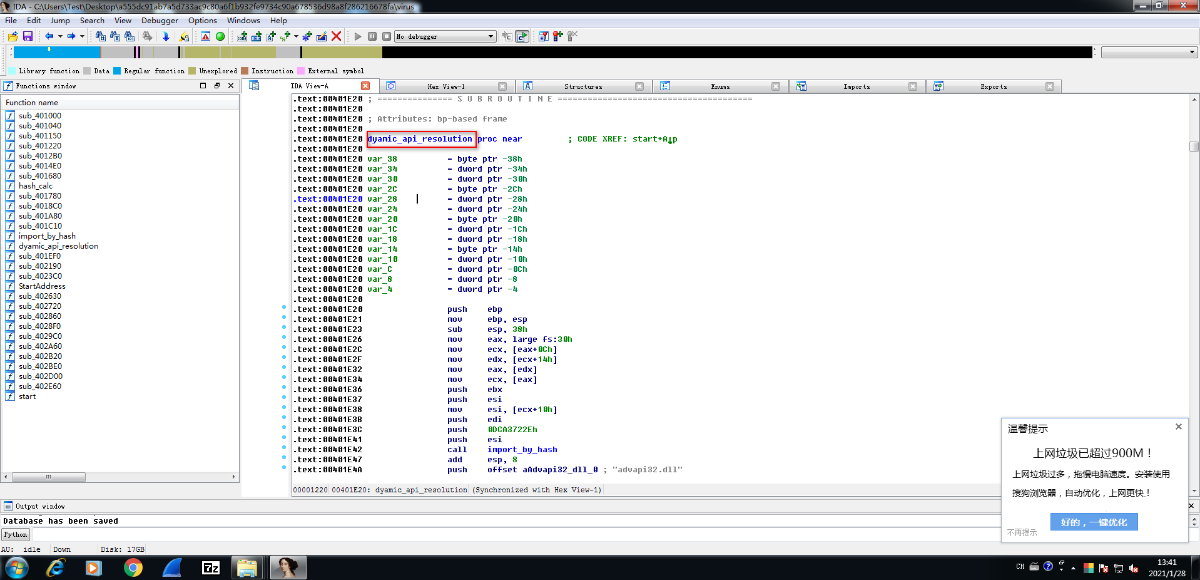Click the Open file folder icon
The image size is (1200, 580).
coord(13,36)
